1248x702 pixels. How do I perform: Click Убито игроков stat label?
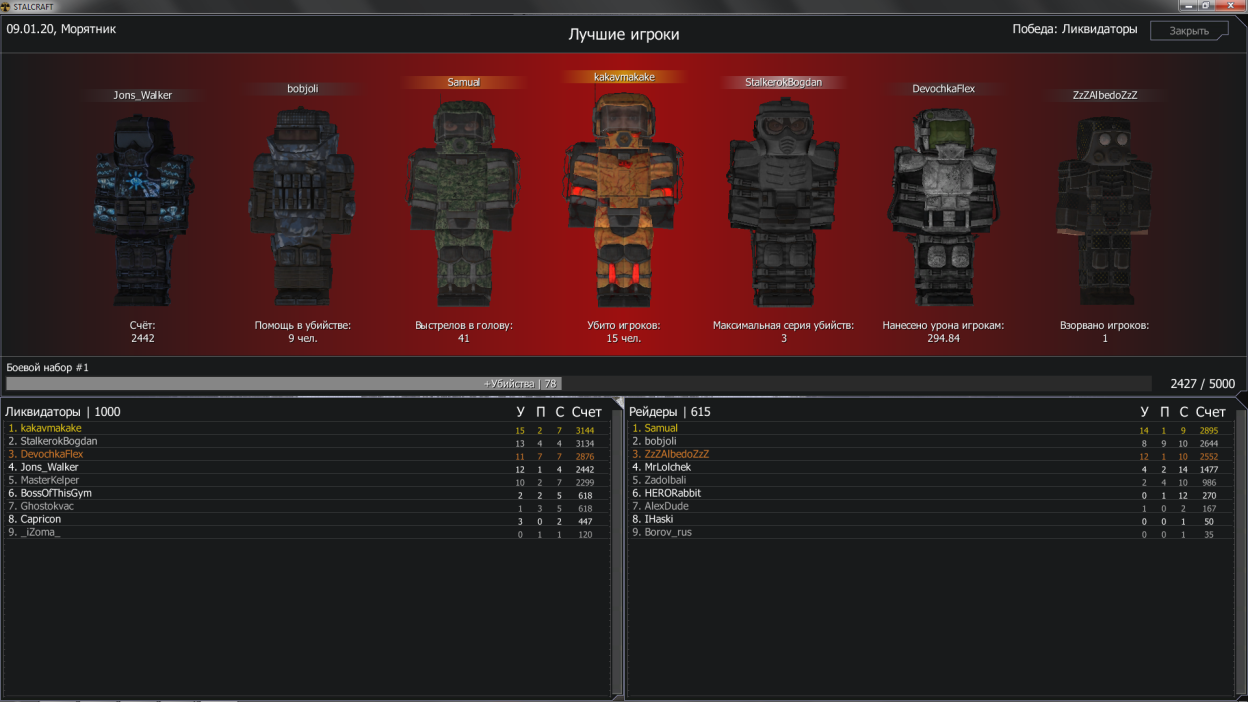pos(624,325)
